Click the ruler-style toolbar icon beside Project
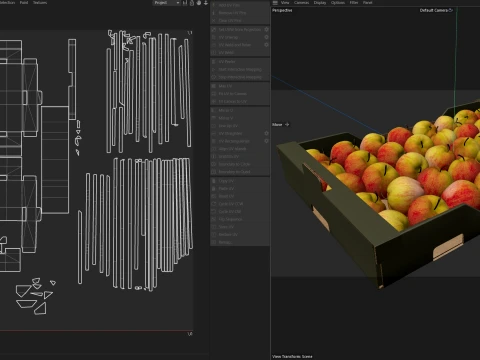This screenshot has width=480, height=360. (x=185, y=3)
